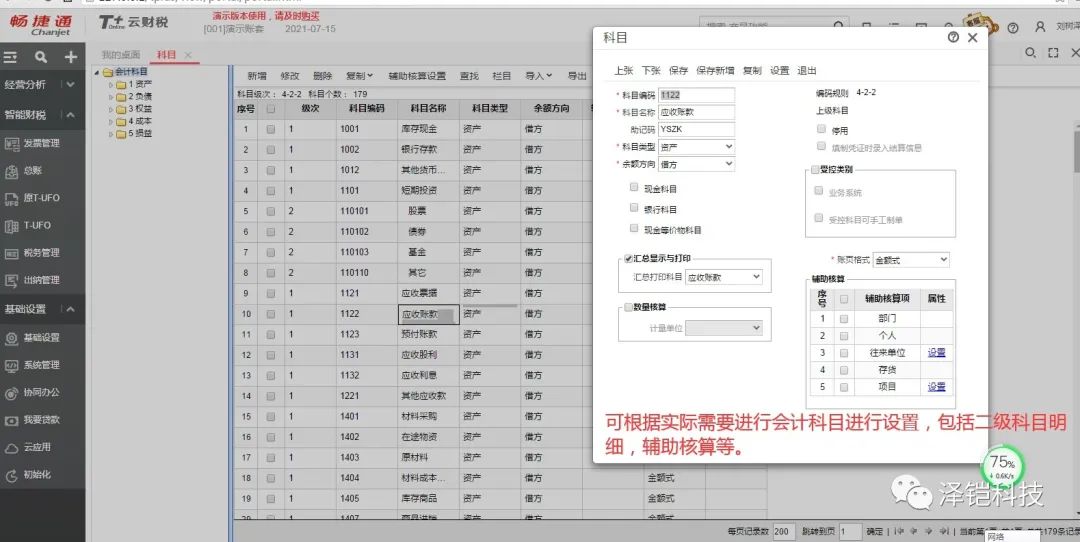Image resolution: width=1080 pixels, height=542 pixels.
Task: Enable the 现金科目 checkbox
Action: click(634, 187)
